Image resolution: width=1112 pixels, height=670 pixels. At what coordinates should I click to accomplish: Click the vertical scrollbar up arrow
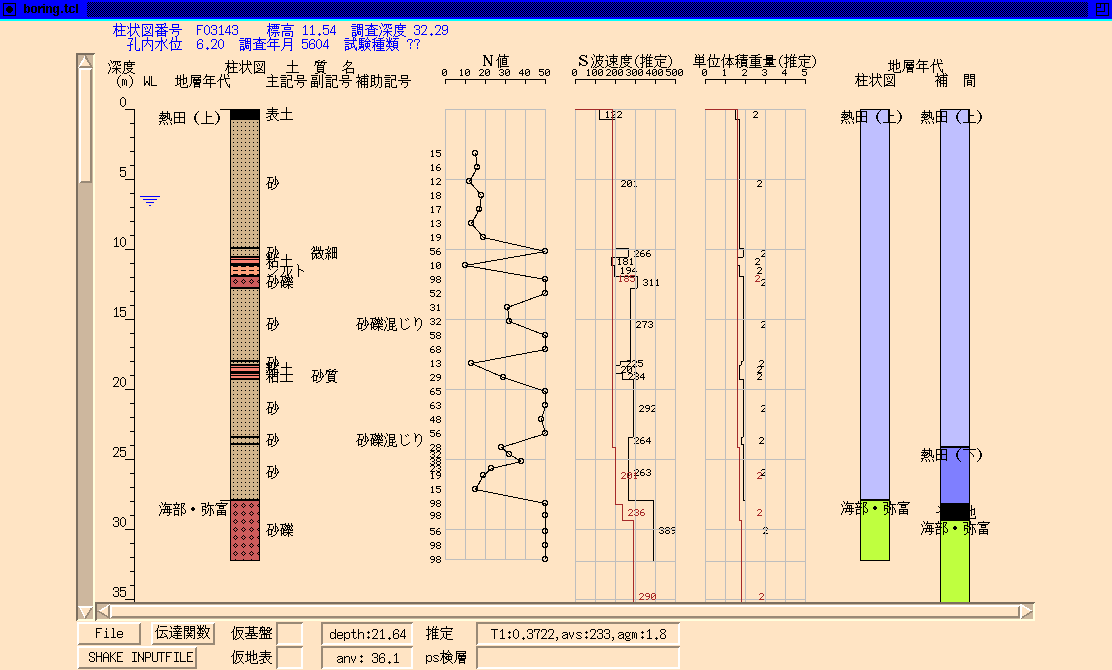[85, 62]
